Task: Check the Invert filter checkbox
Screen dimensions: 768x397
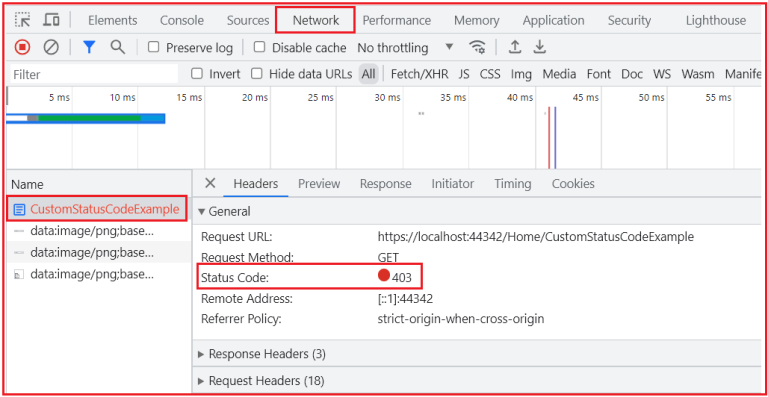Action: click(x=197, y=74)
